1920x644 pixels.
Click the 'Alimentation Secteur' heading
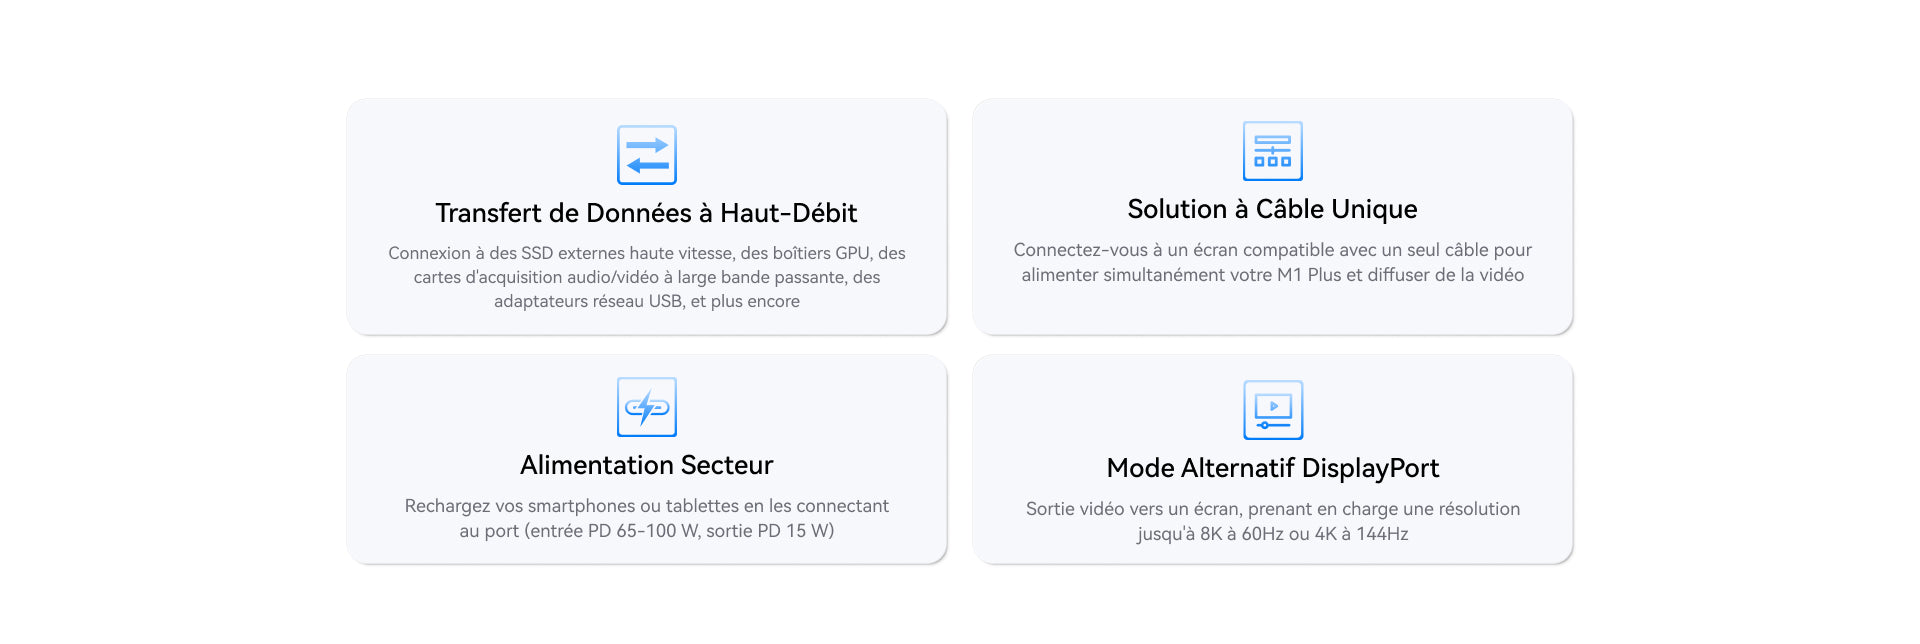coord(646,465)
